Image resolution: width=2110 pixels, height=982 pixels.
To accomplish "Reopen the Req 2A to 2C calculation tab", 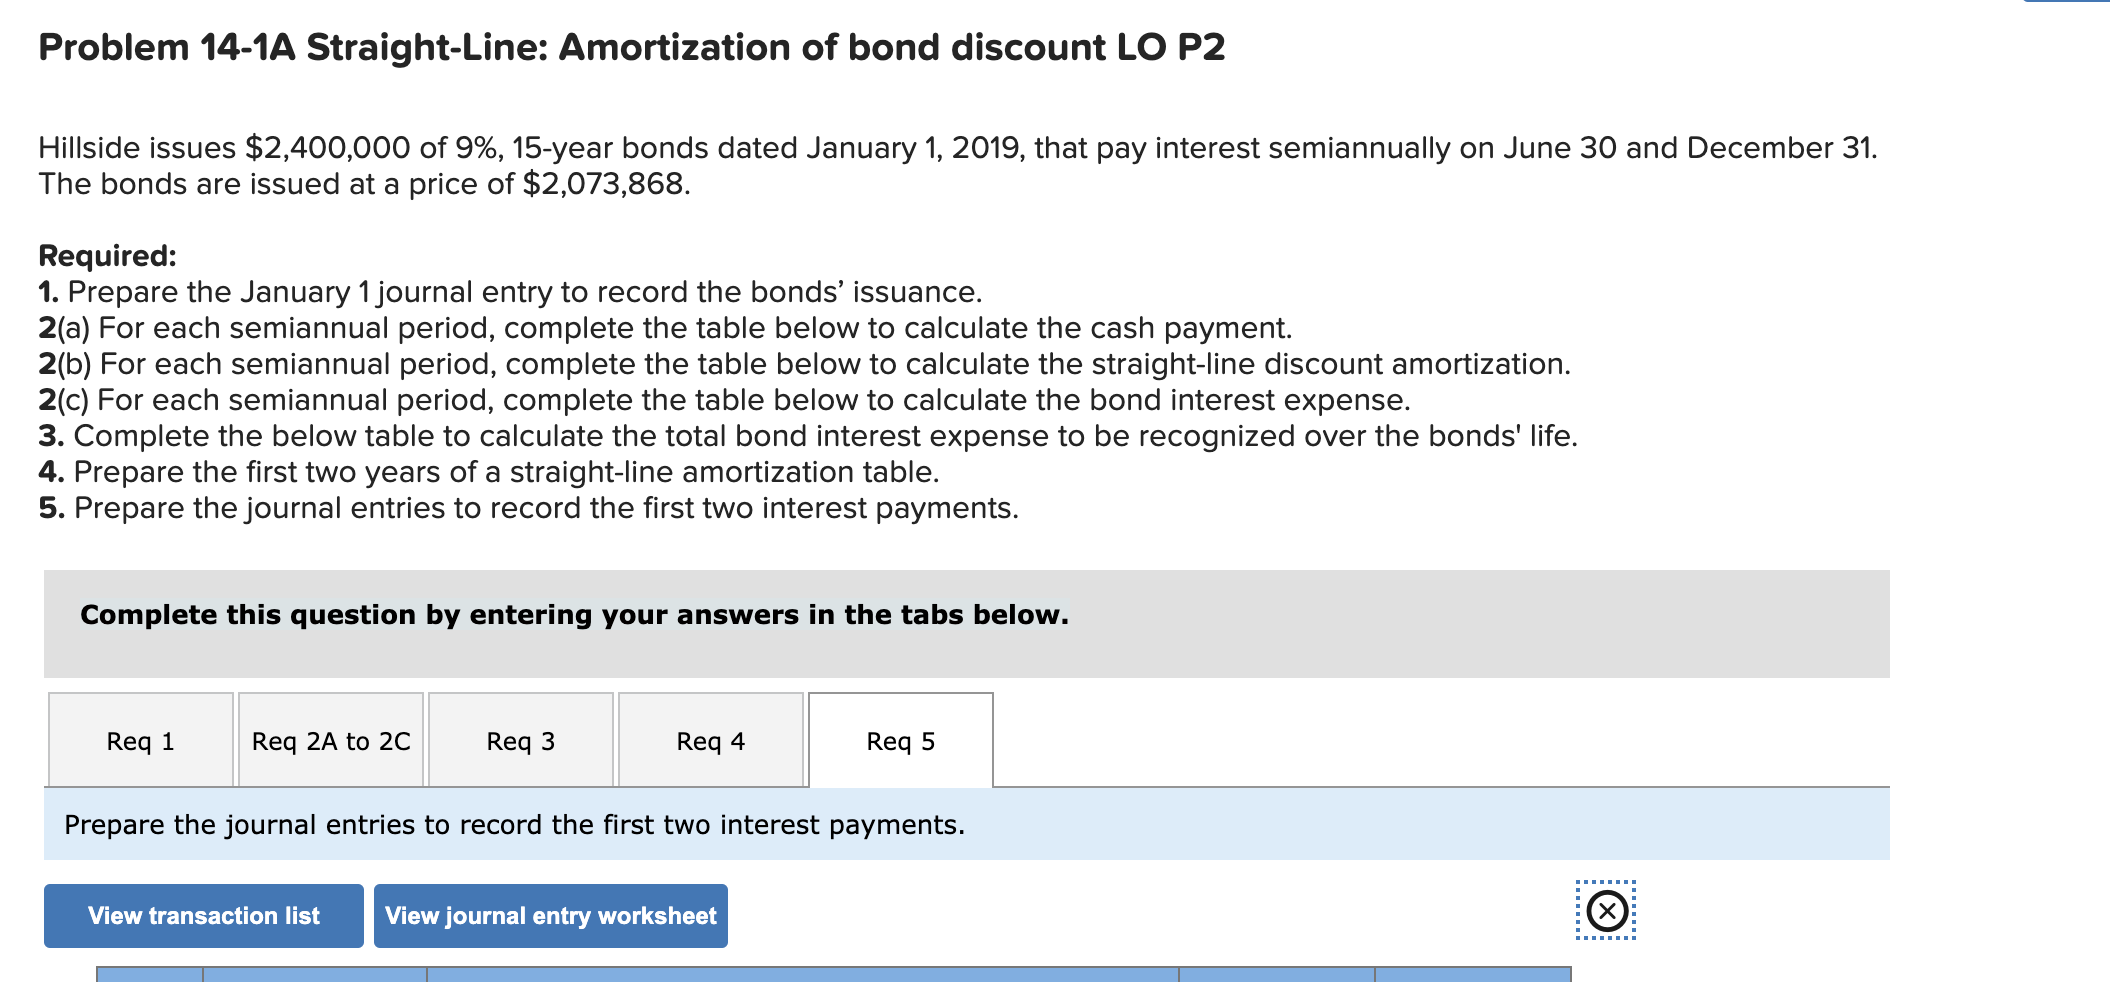I will coord(330,740).
